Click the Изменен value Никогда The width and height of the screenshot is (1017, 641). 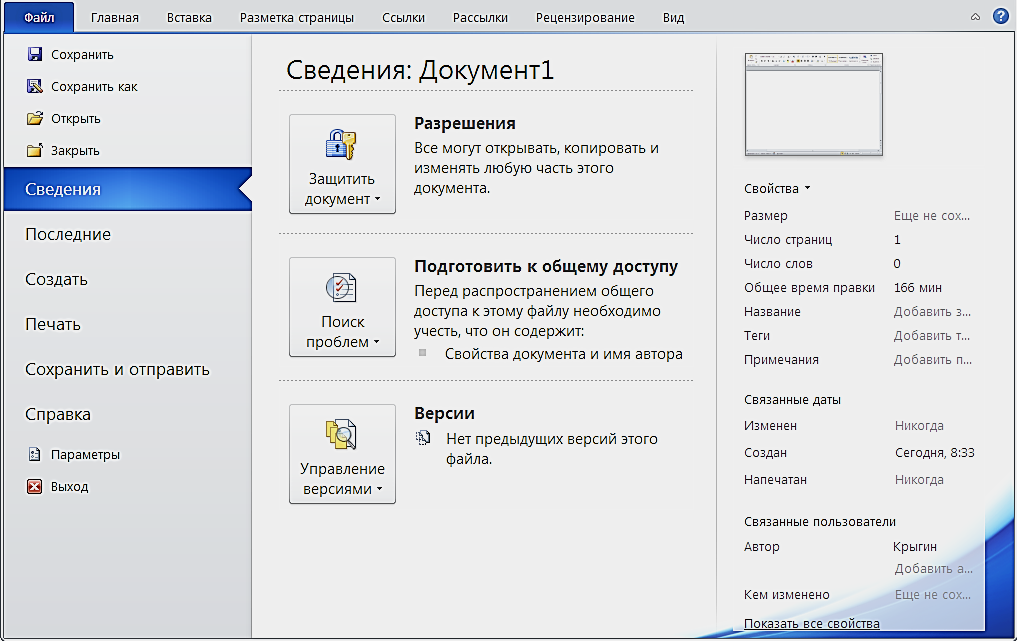[919, 426]
